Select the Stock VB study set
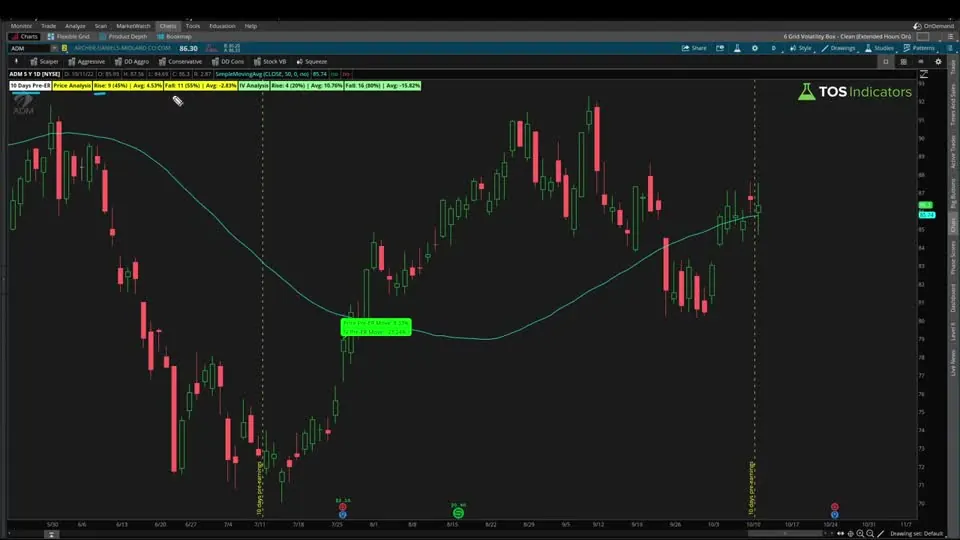Viewport: 960px width, 540px height. 270,61
